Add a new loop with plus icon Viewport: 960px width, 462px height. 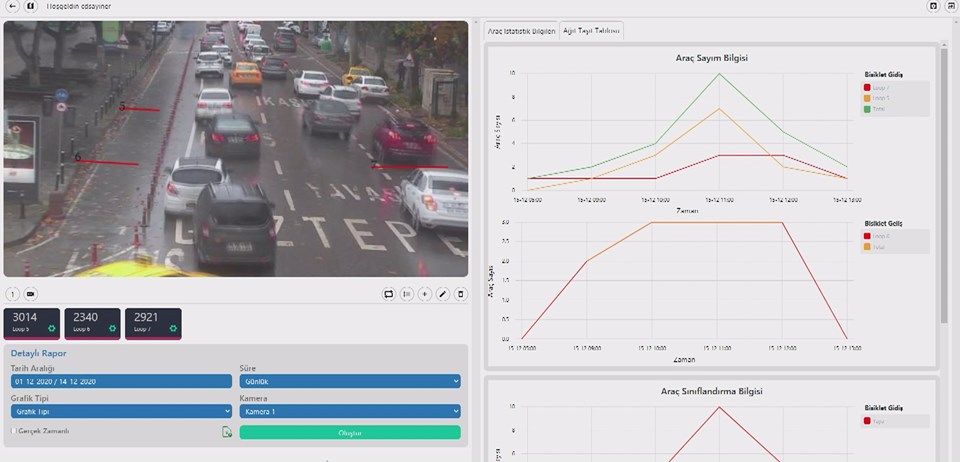pyautogui.click(x=424, y=294)
